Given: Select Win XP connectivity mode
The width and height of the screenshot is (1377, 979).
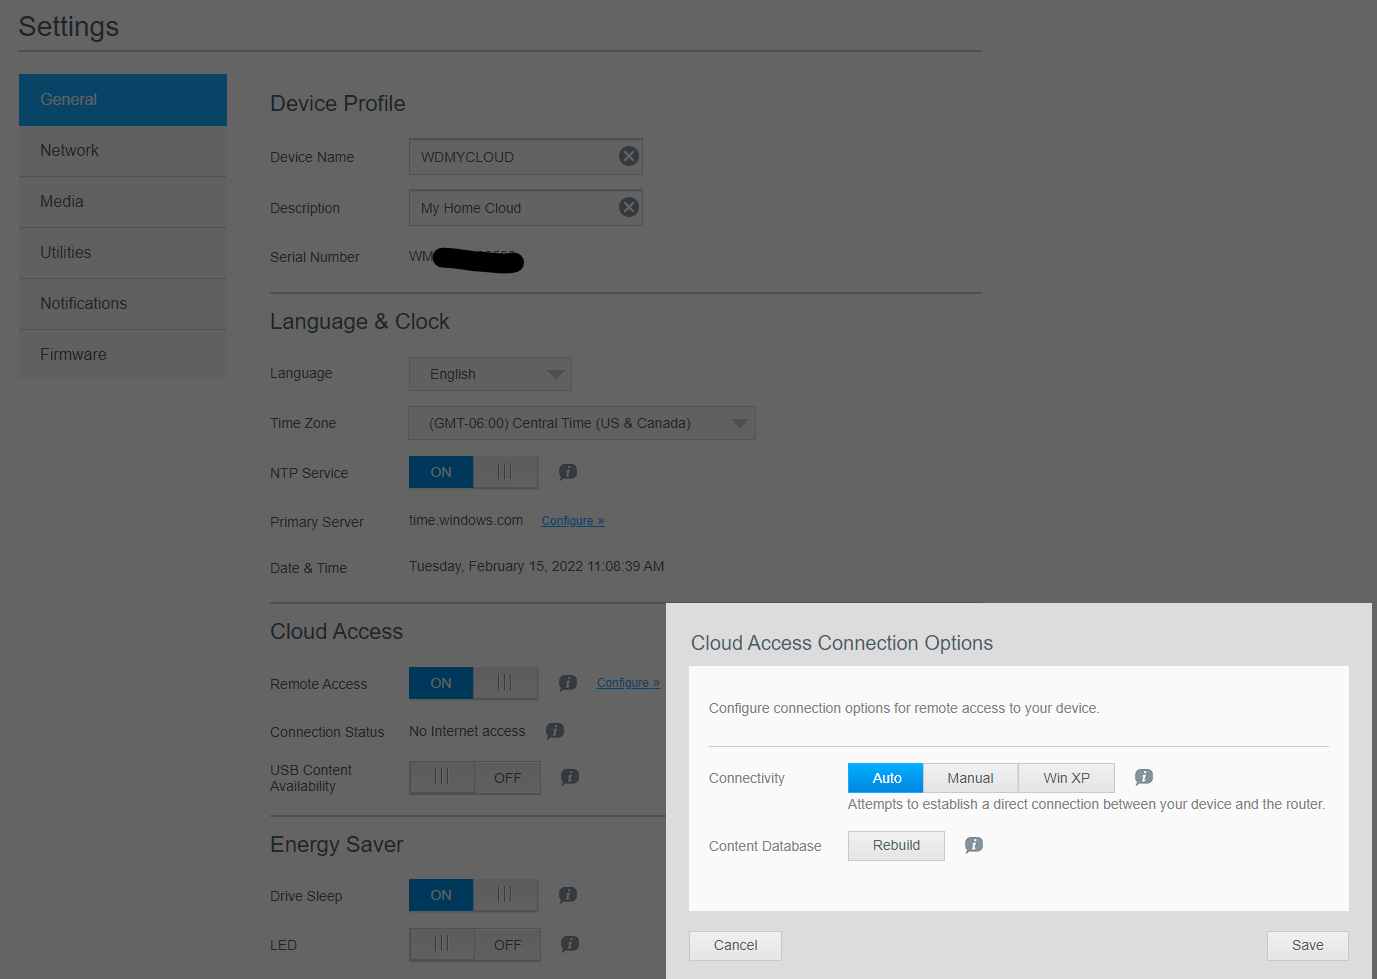Looking at the screenshot, I should pyautogui.click(x=1067, y=778).
